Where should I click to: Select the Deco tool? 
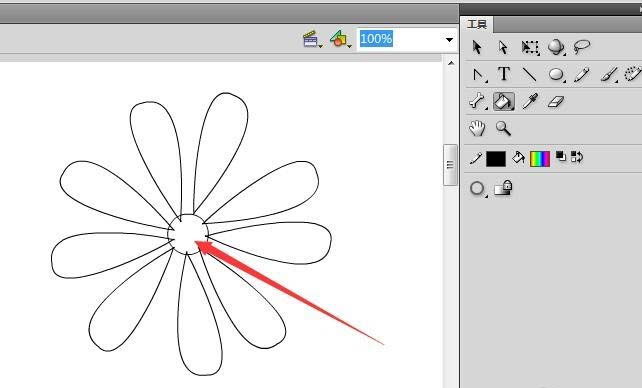pyautogui.click(x=633, y=74)
